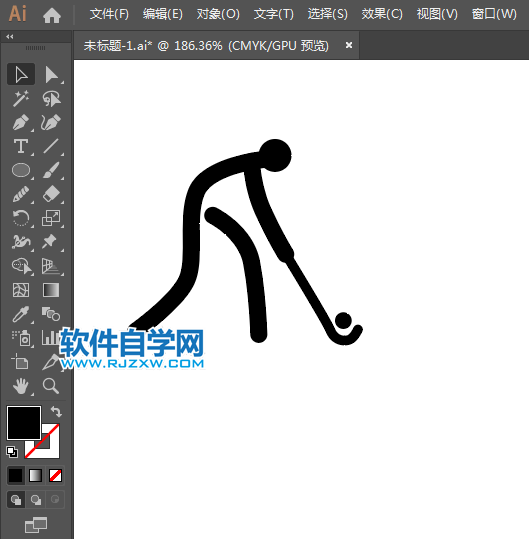Open the 选择(S) menu
529x539 pixels.
[x=327, y=14]
